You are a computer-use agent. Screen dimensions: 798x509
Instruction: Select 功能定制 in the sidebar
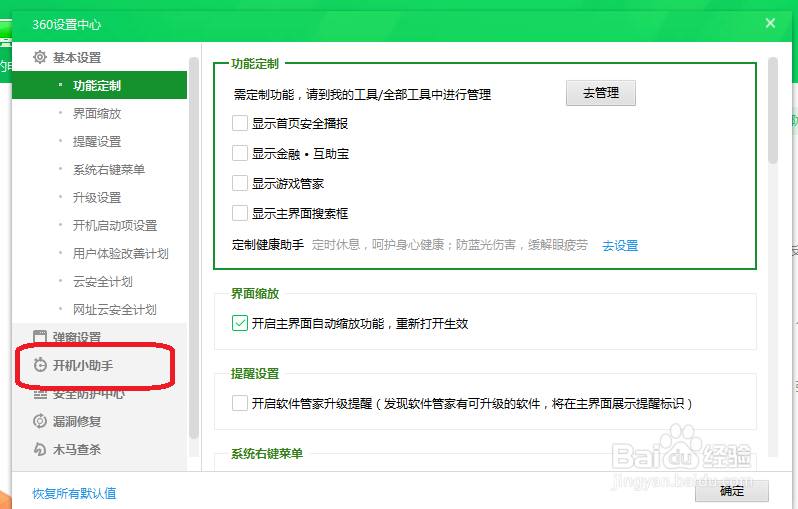coord(100,85)
